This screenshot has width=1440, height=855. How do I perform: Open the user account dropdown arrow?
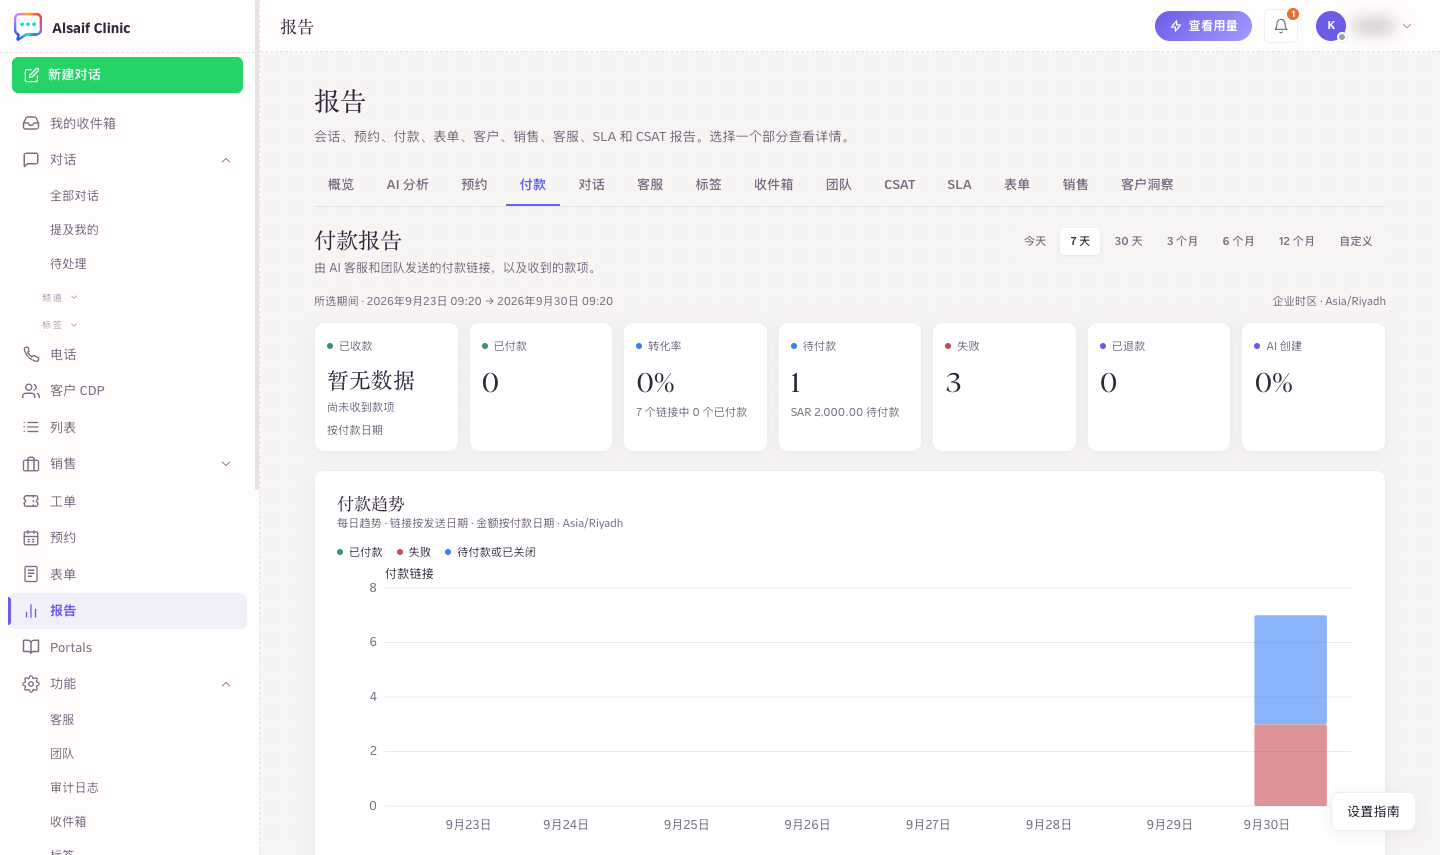(1407, 26)
